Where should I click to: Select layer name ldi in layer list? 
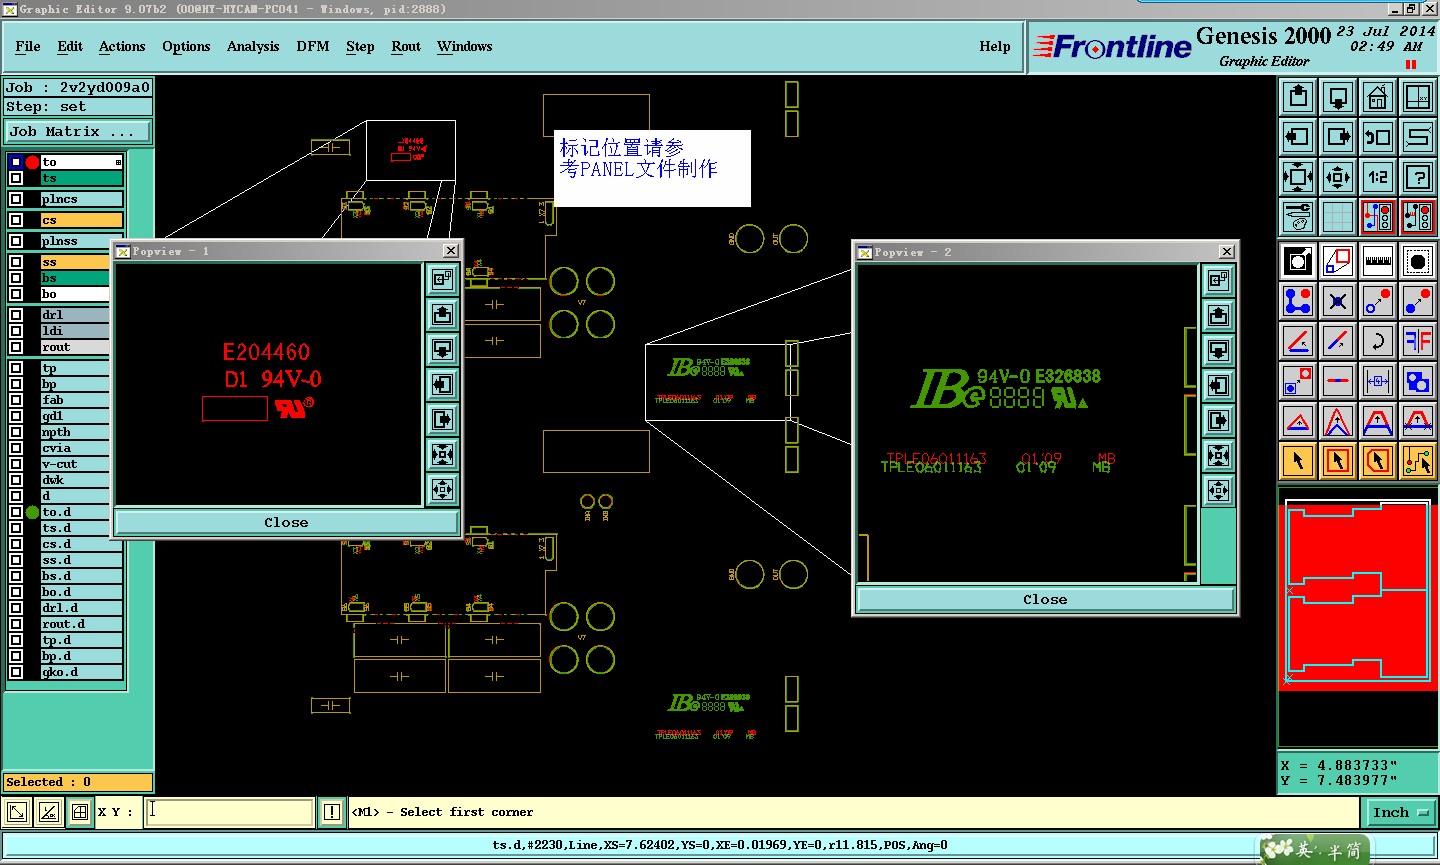click(75, 331)
